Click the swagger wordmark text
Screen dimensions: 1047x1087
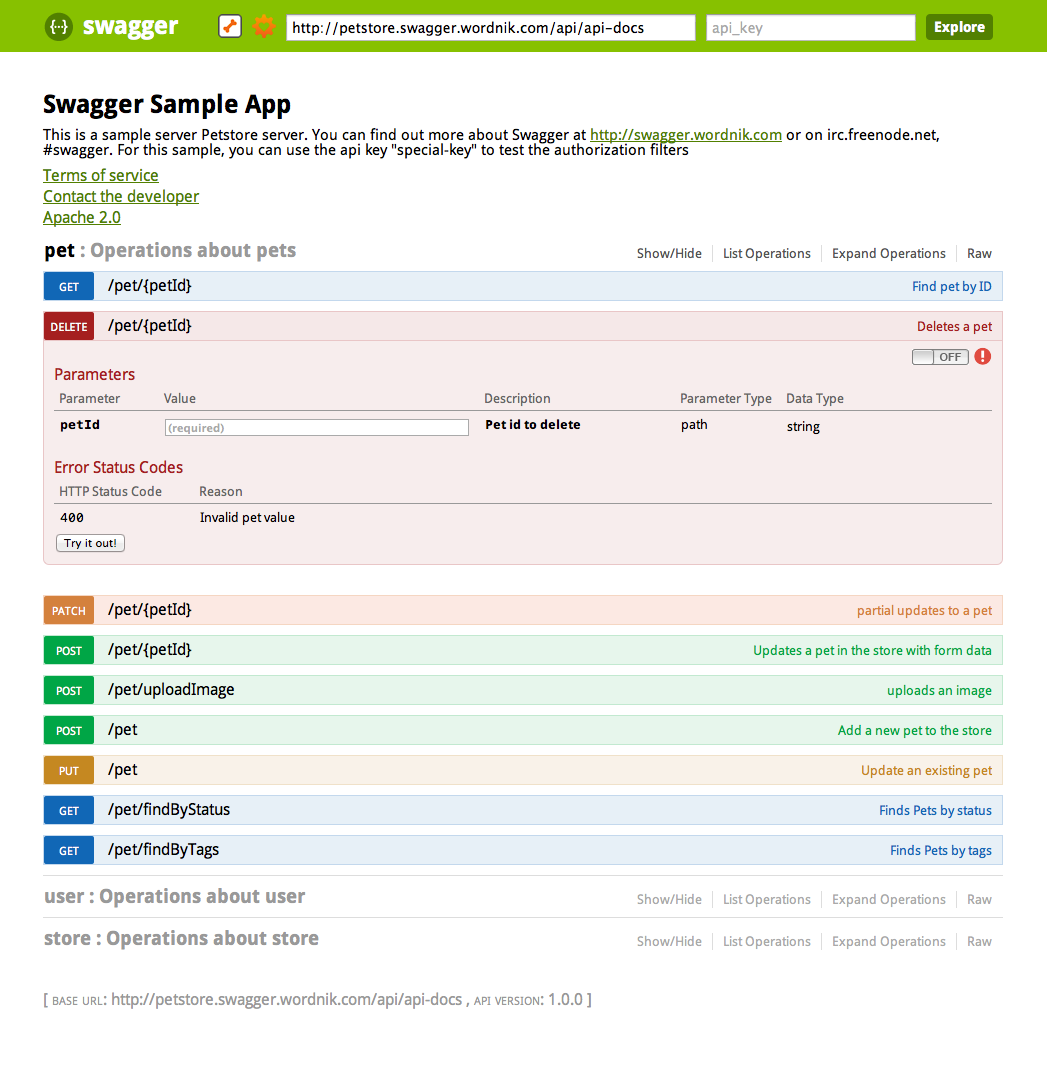pos(130,27)
